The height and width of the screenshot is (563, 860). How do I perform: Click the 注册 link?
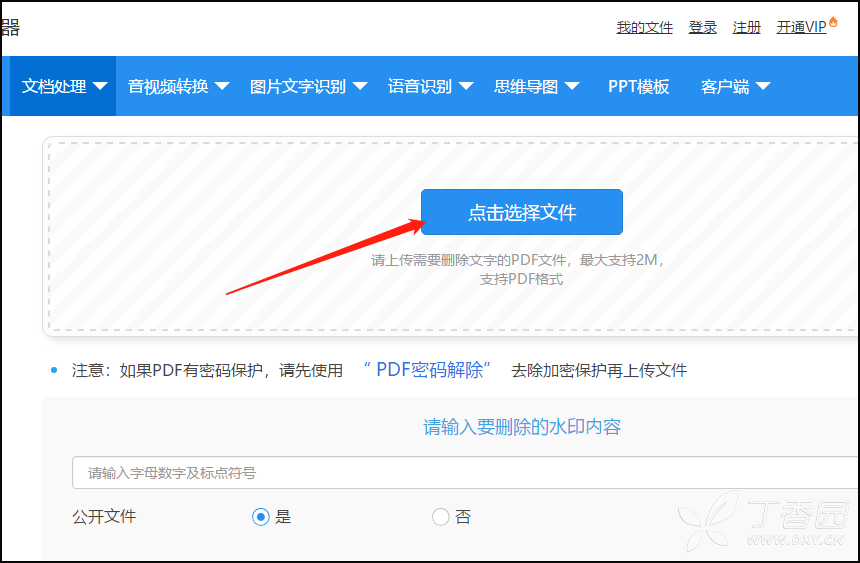747,27
